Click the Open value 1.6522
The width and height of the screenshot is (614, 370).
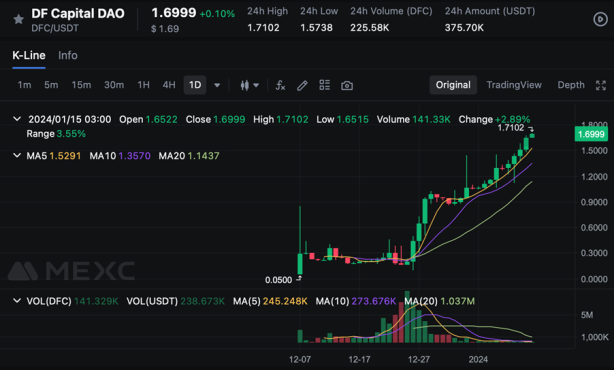coord(161,119)
